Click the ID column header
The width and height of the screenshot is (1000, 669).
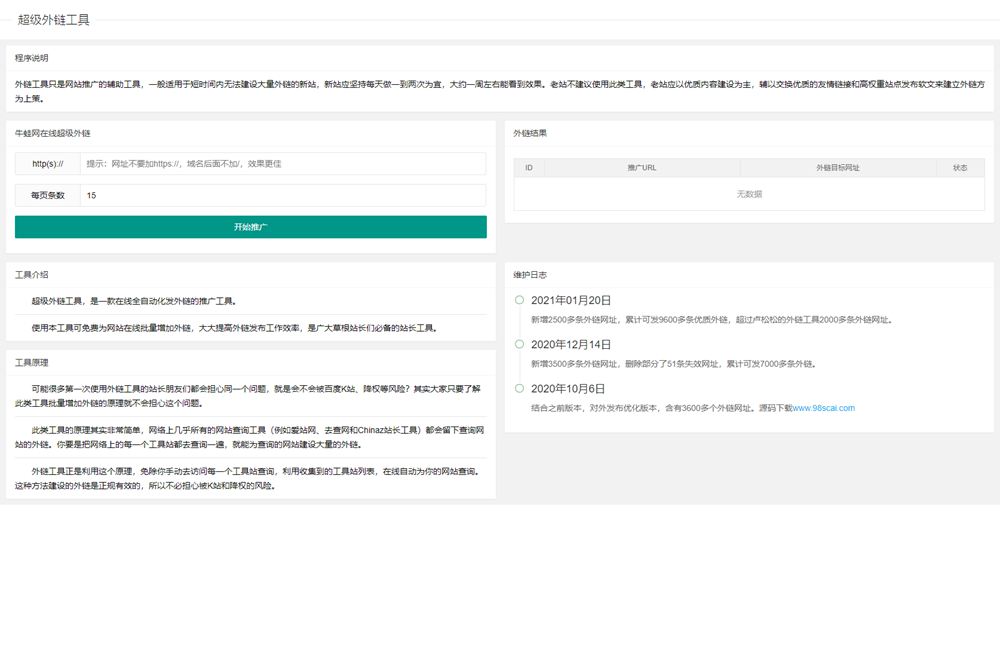(x=529, y=167)
